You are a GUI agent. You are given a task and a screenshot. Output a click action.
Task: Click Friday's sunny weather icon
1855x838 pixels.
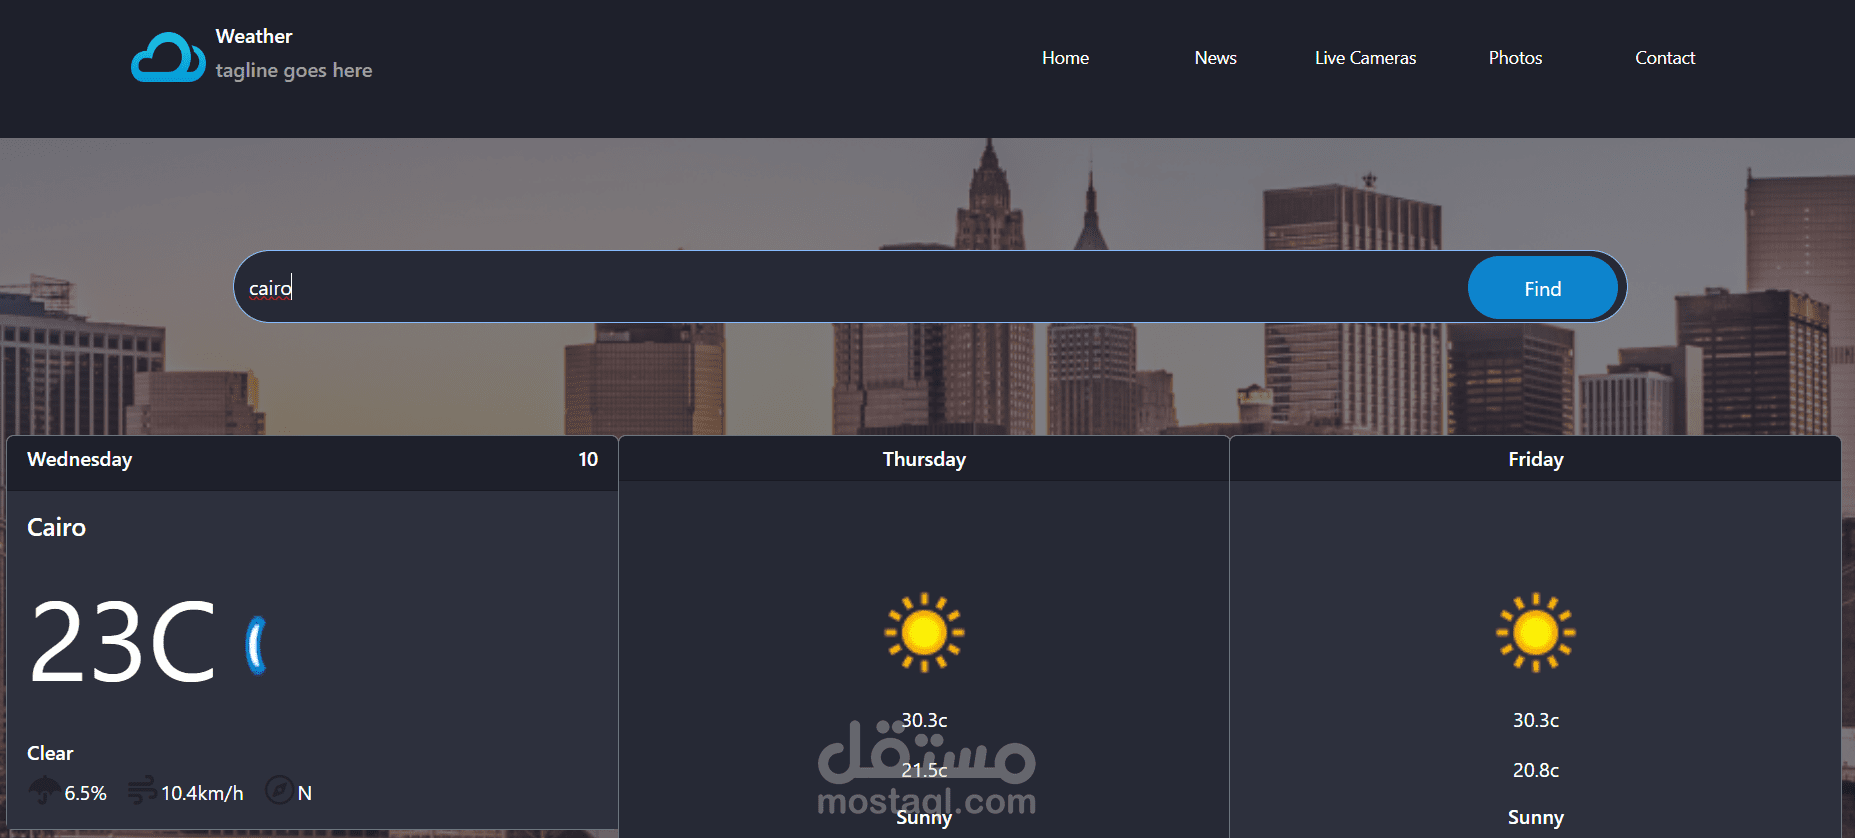coord(1536,632)
